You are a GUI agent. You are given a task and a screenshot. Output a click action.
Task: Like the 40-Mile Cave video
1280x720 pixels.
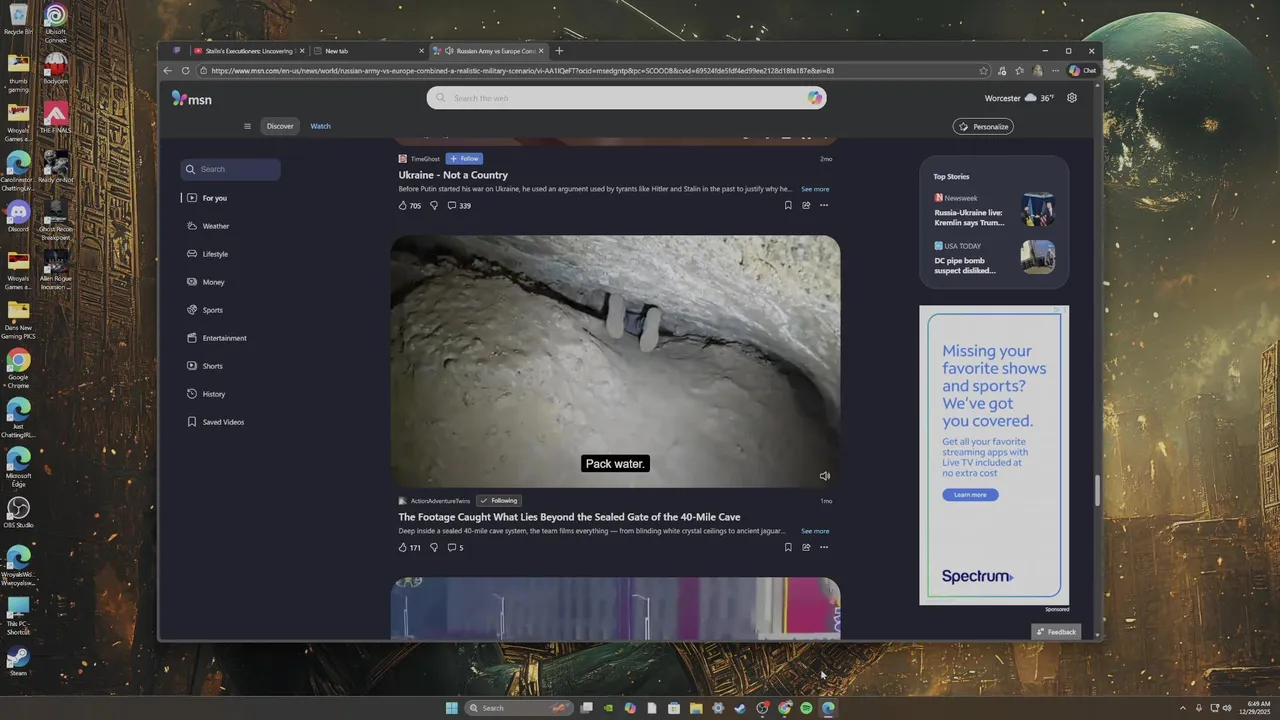[x=409, y=548]
